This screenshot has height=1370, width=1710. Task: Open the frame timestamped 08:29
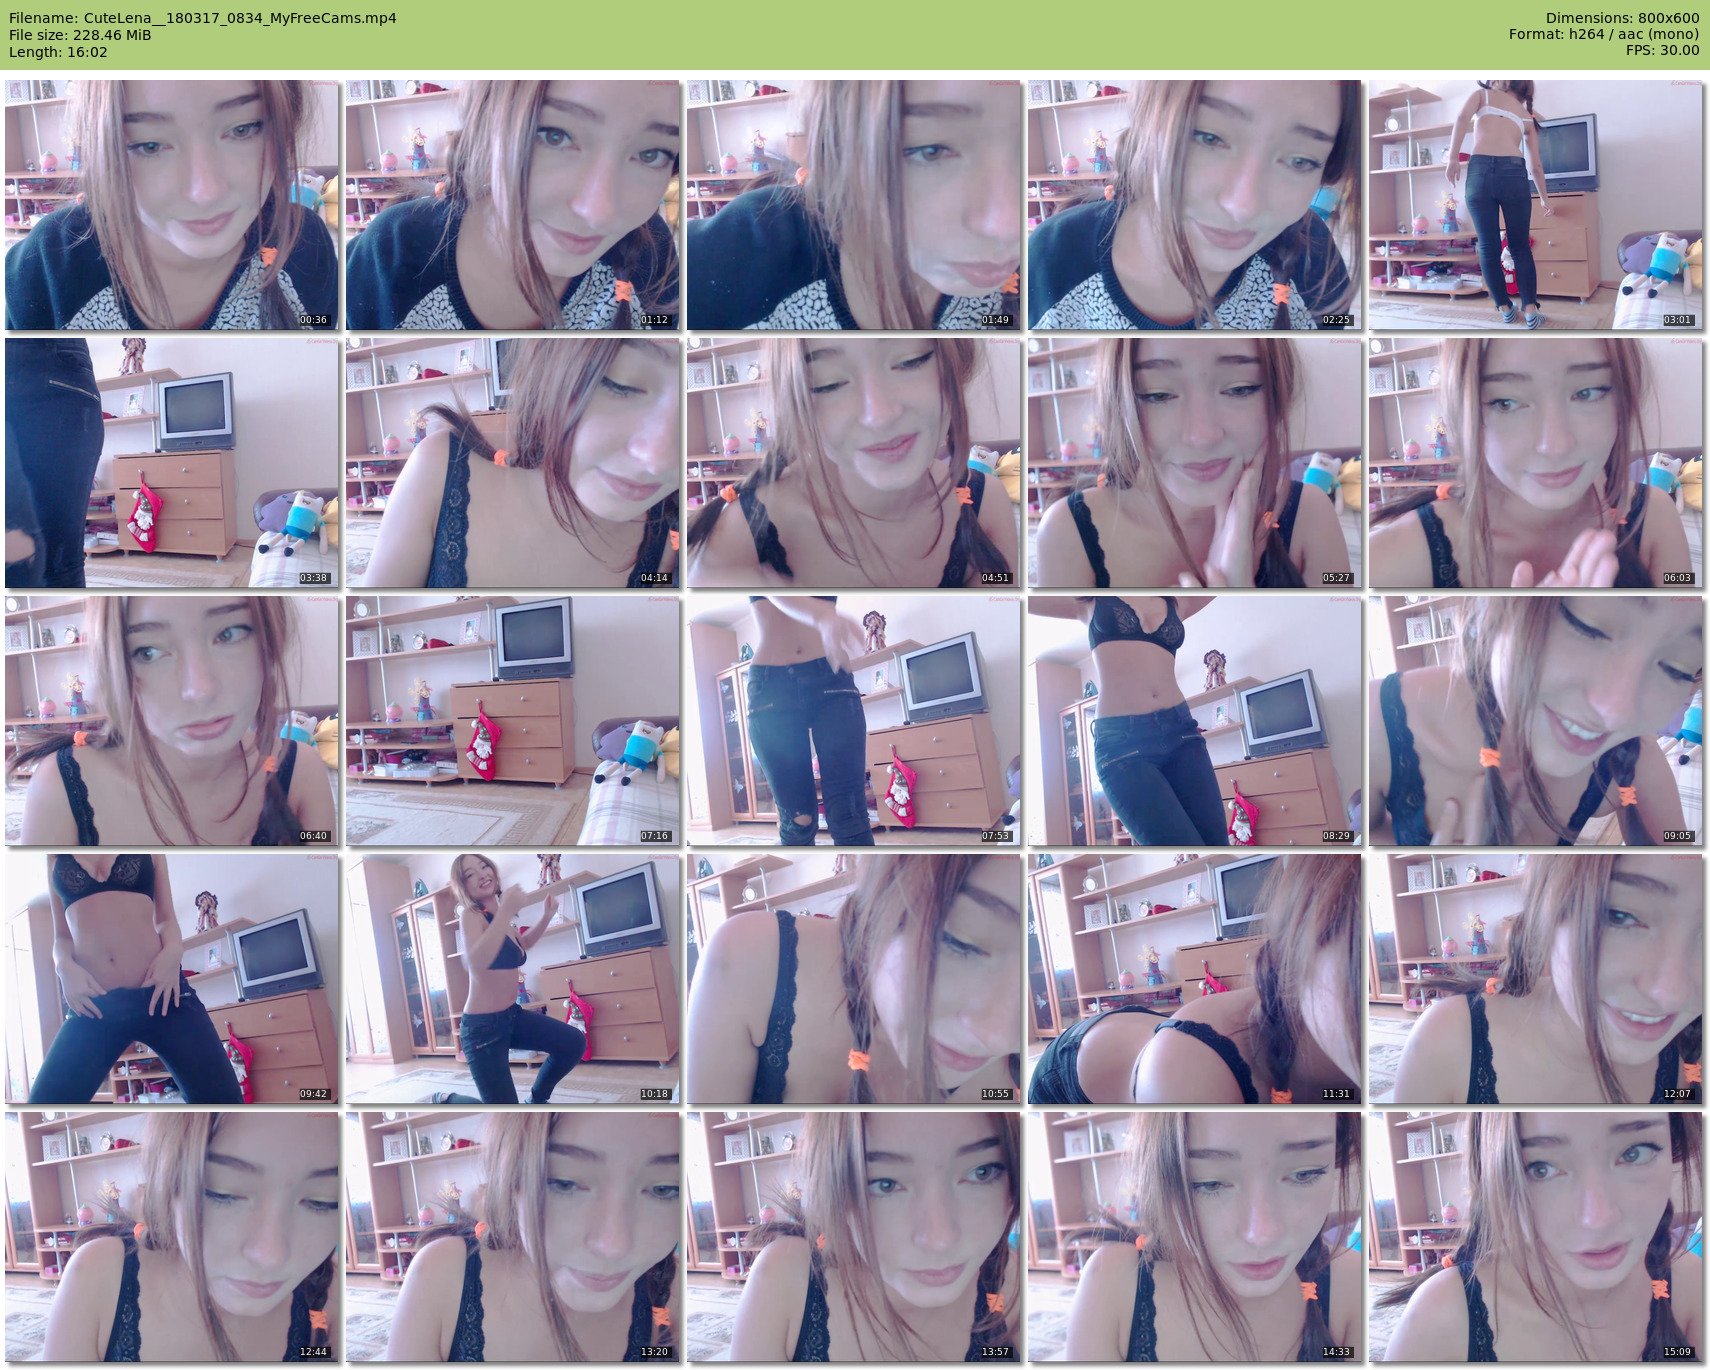[1195, 721]
